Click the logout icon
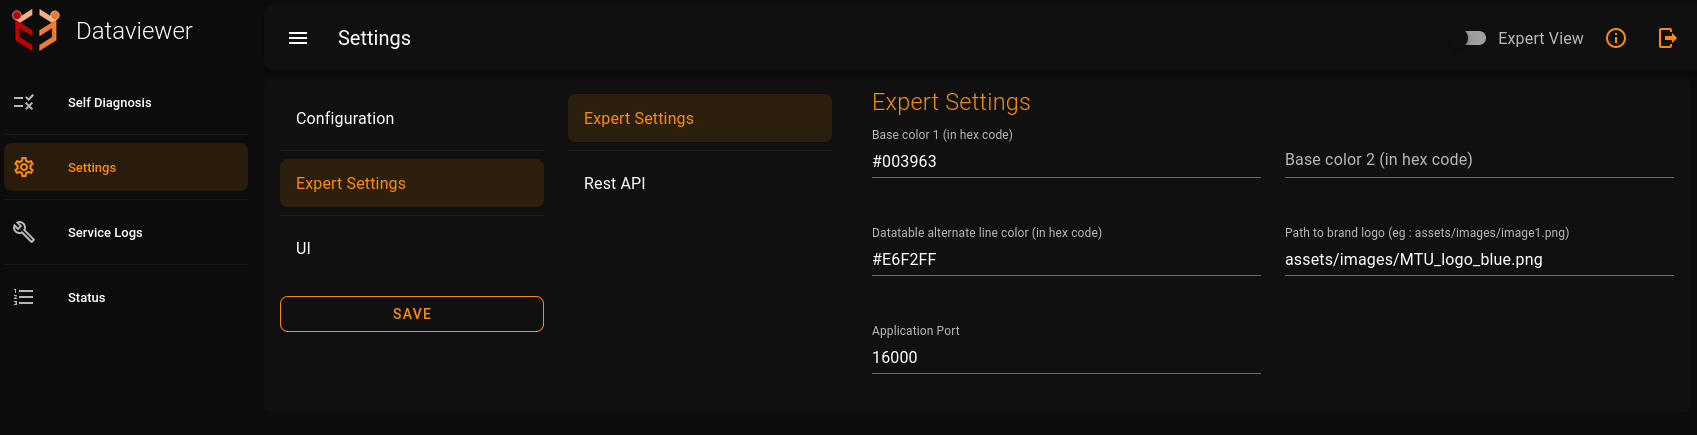1697x435 pixels. tap(1667, 38)
